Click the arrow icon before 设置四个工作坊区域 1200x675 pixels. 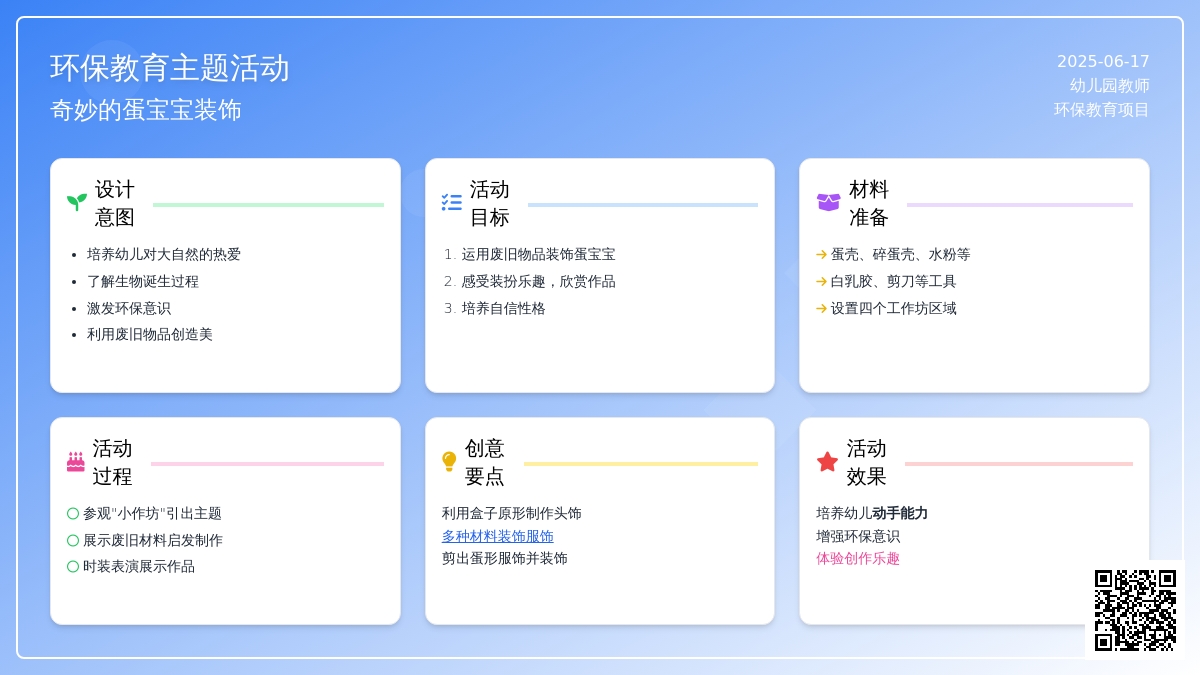(822, 309)
